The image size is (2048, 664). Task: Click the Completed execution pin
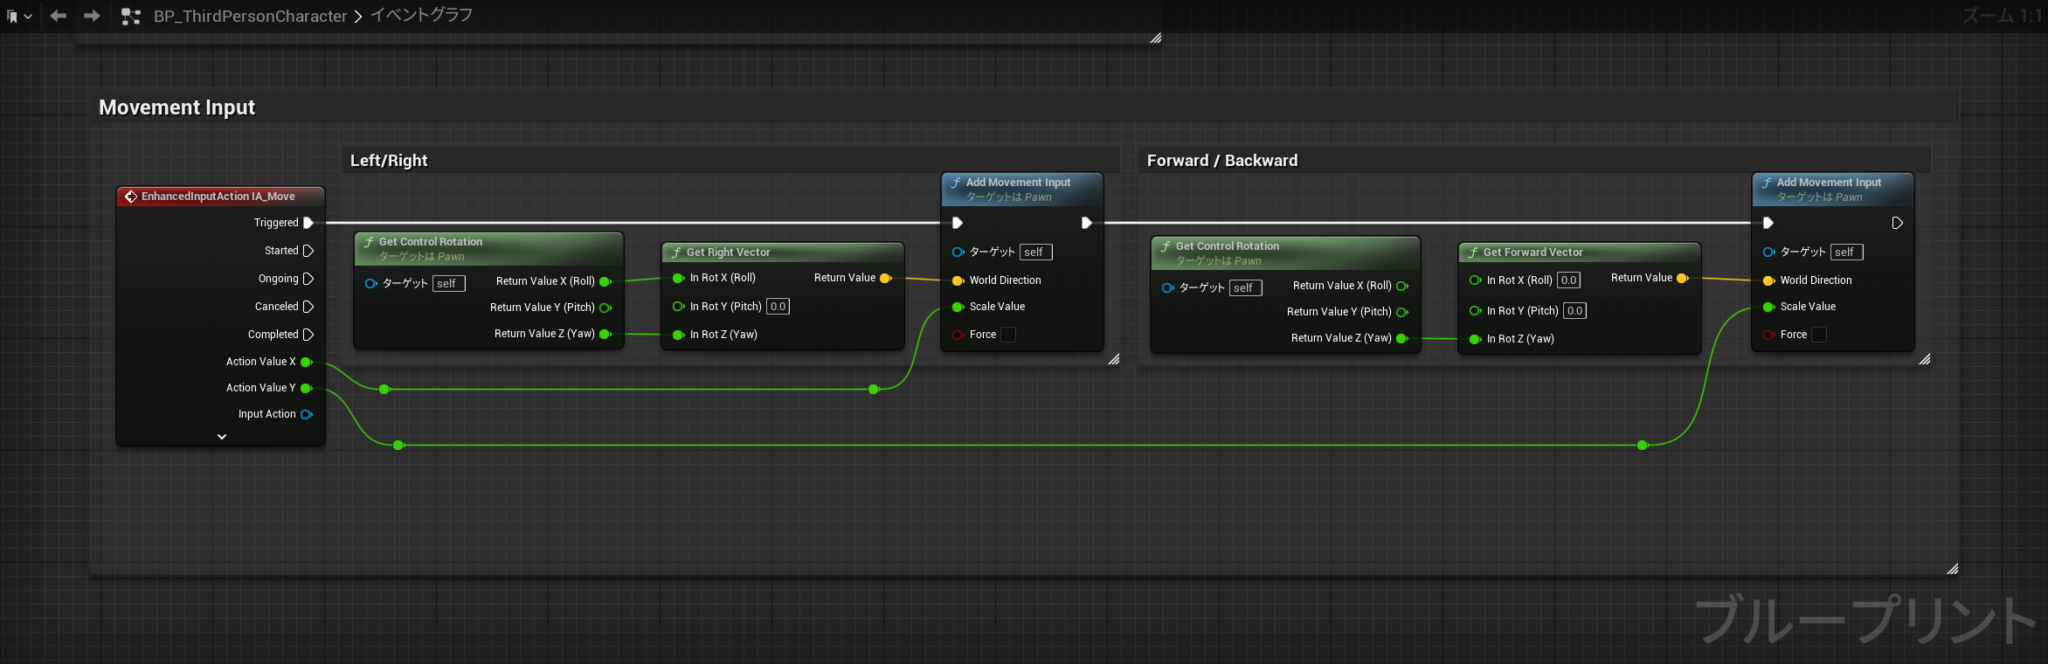coord(308,335)
